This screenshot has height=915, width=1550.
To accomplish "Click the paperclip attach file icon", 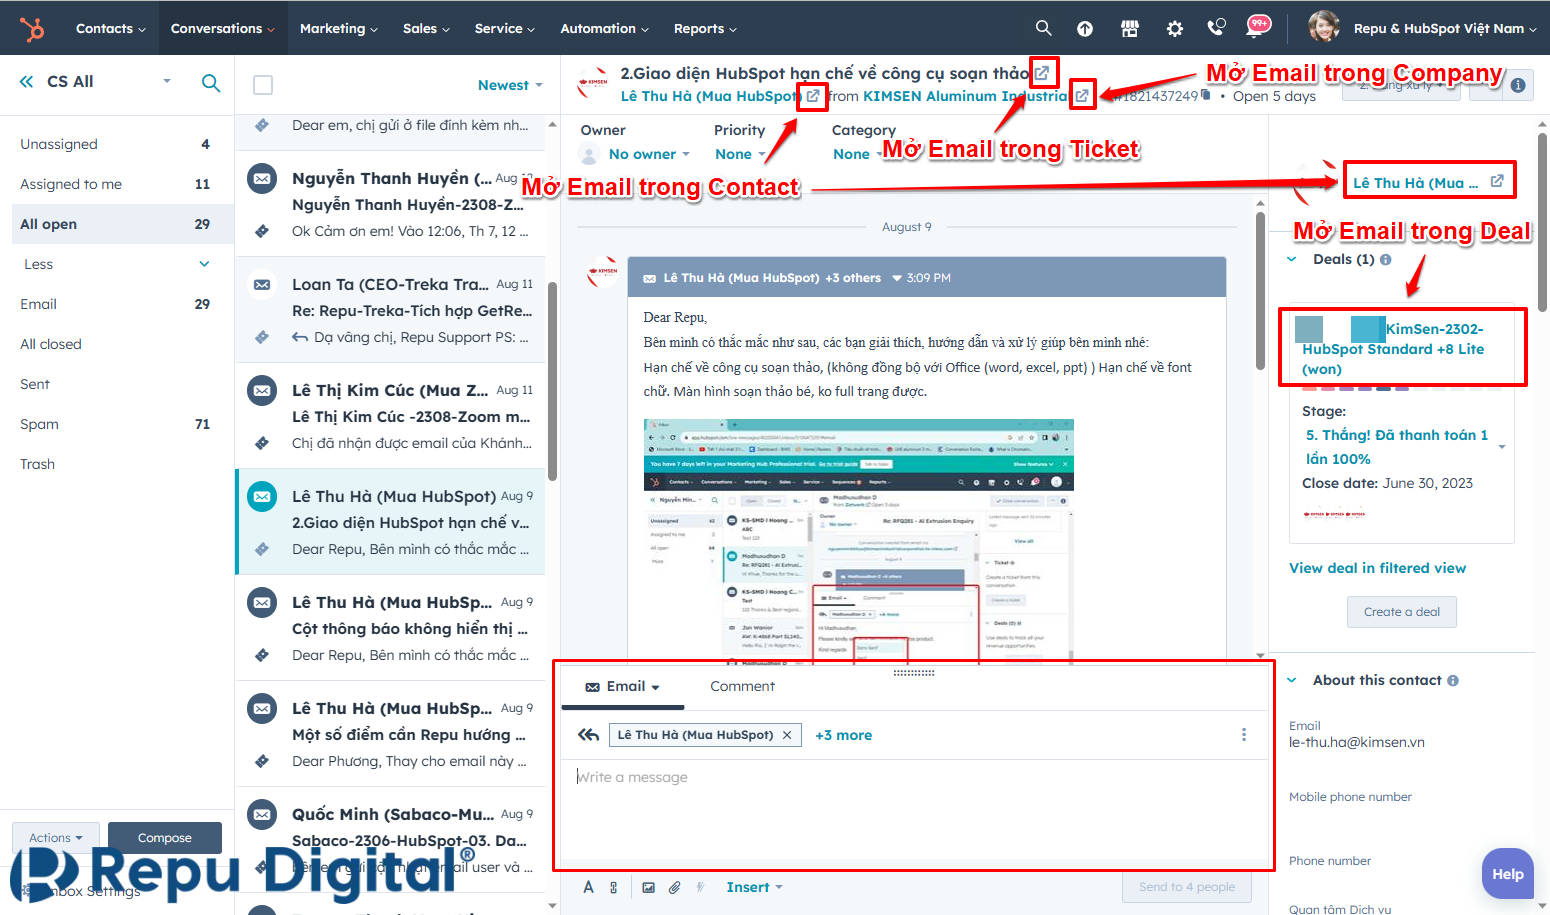I will click(x=675, y=887).
